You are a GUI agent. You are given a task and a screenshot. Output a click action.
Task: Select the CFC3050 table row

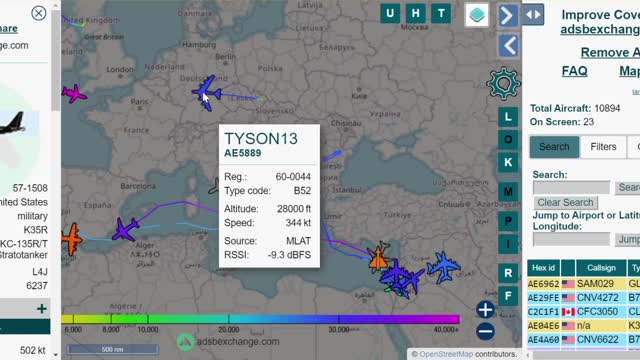point(584,311)
